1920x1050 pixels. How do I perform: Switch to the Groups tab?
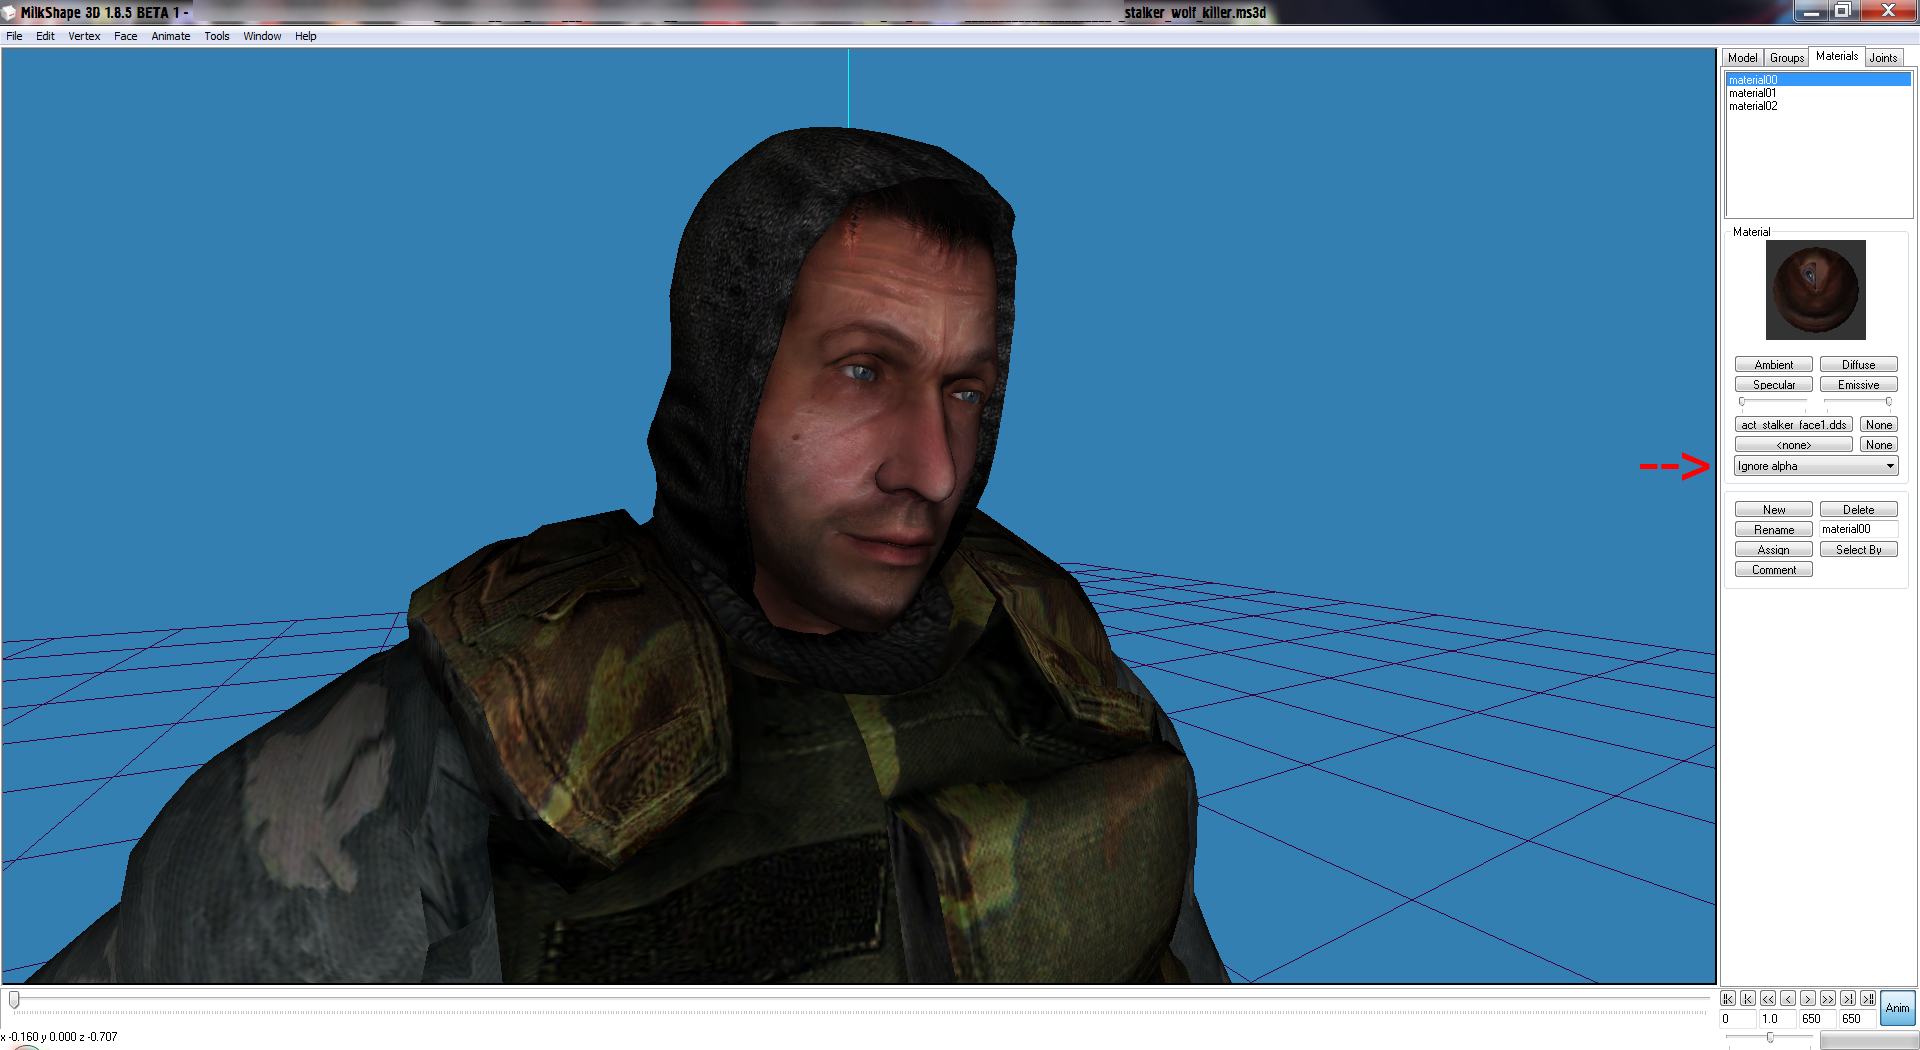click(x=1787, y=58)
